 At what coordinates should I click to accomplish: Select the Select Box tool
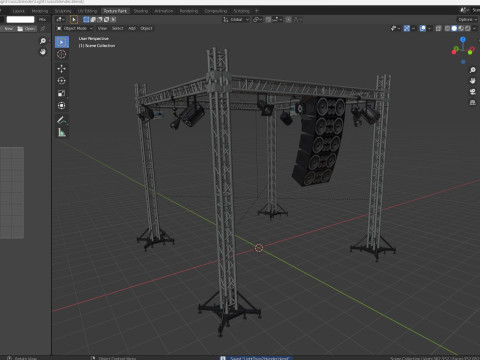[x=61, y=42]
